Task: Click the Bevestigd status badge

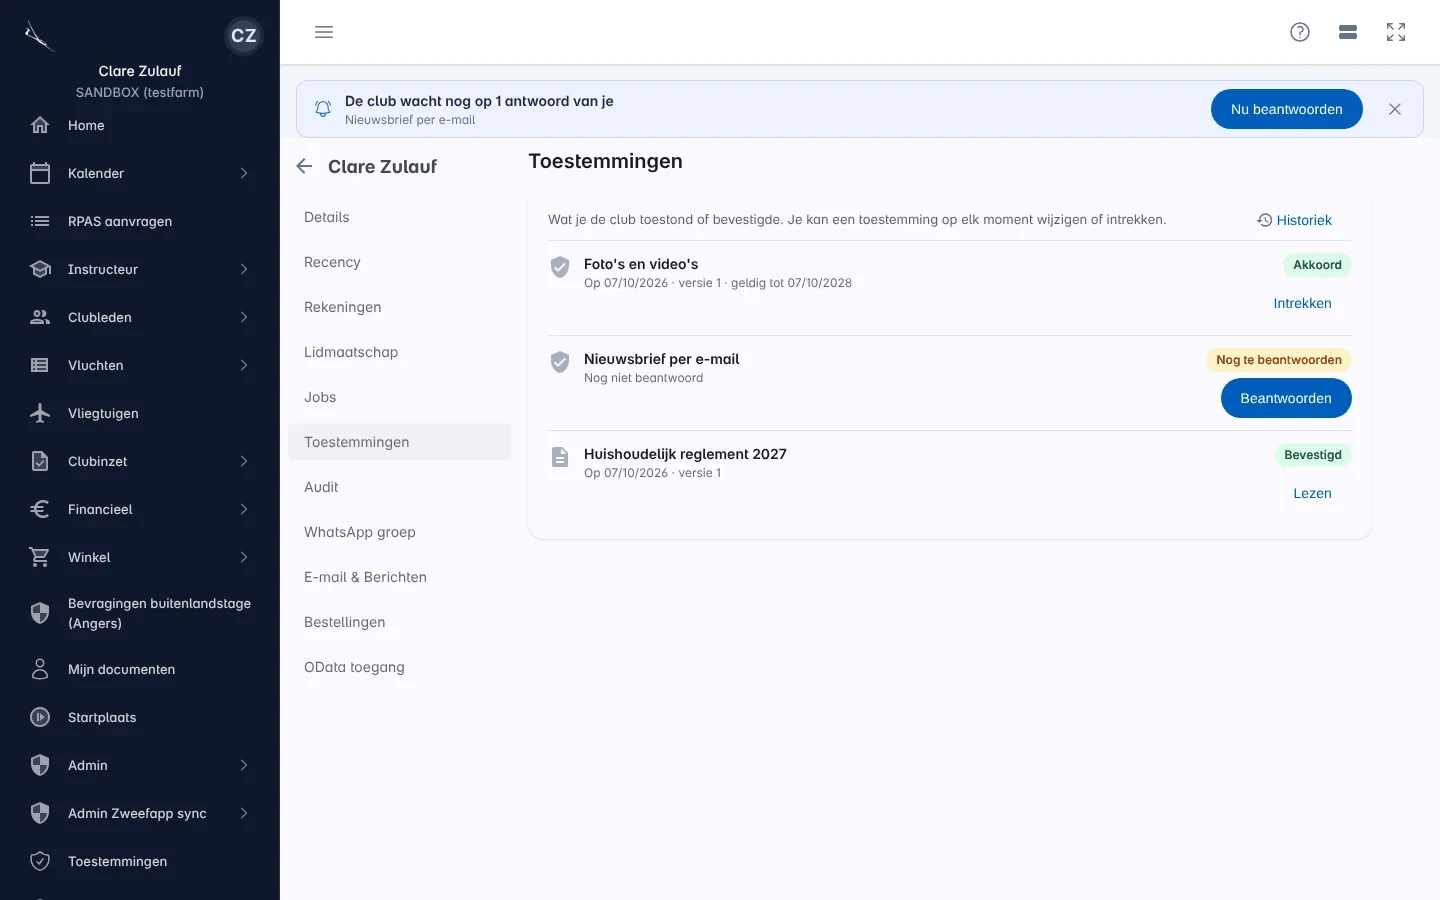Action: [x=1313, y=455]
